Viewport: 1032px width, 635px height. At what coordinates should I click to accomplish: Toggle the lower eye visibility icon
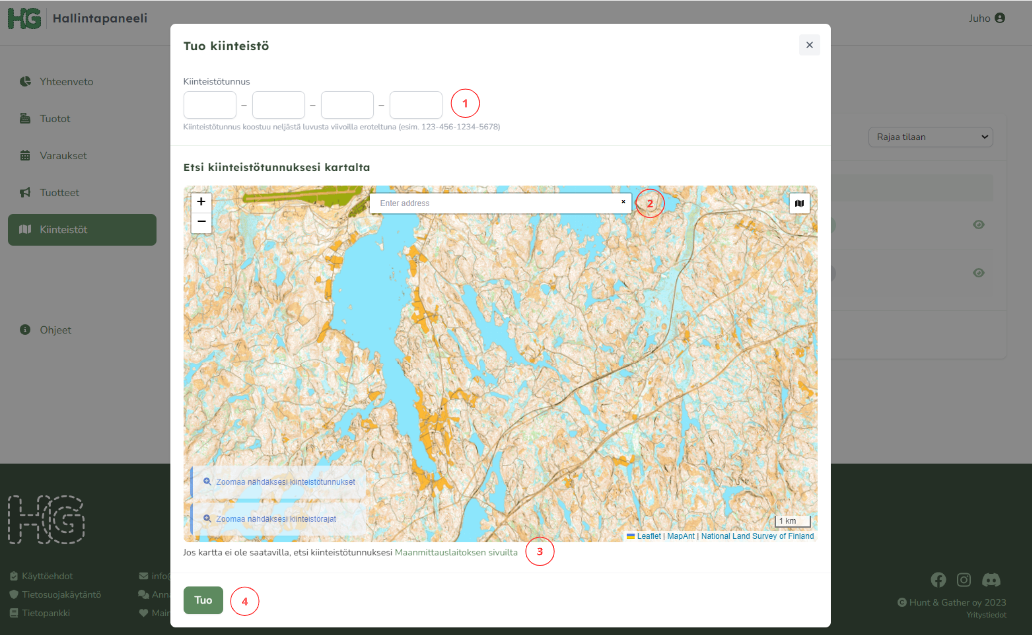pyautogui.click(x=979, y=272)
